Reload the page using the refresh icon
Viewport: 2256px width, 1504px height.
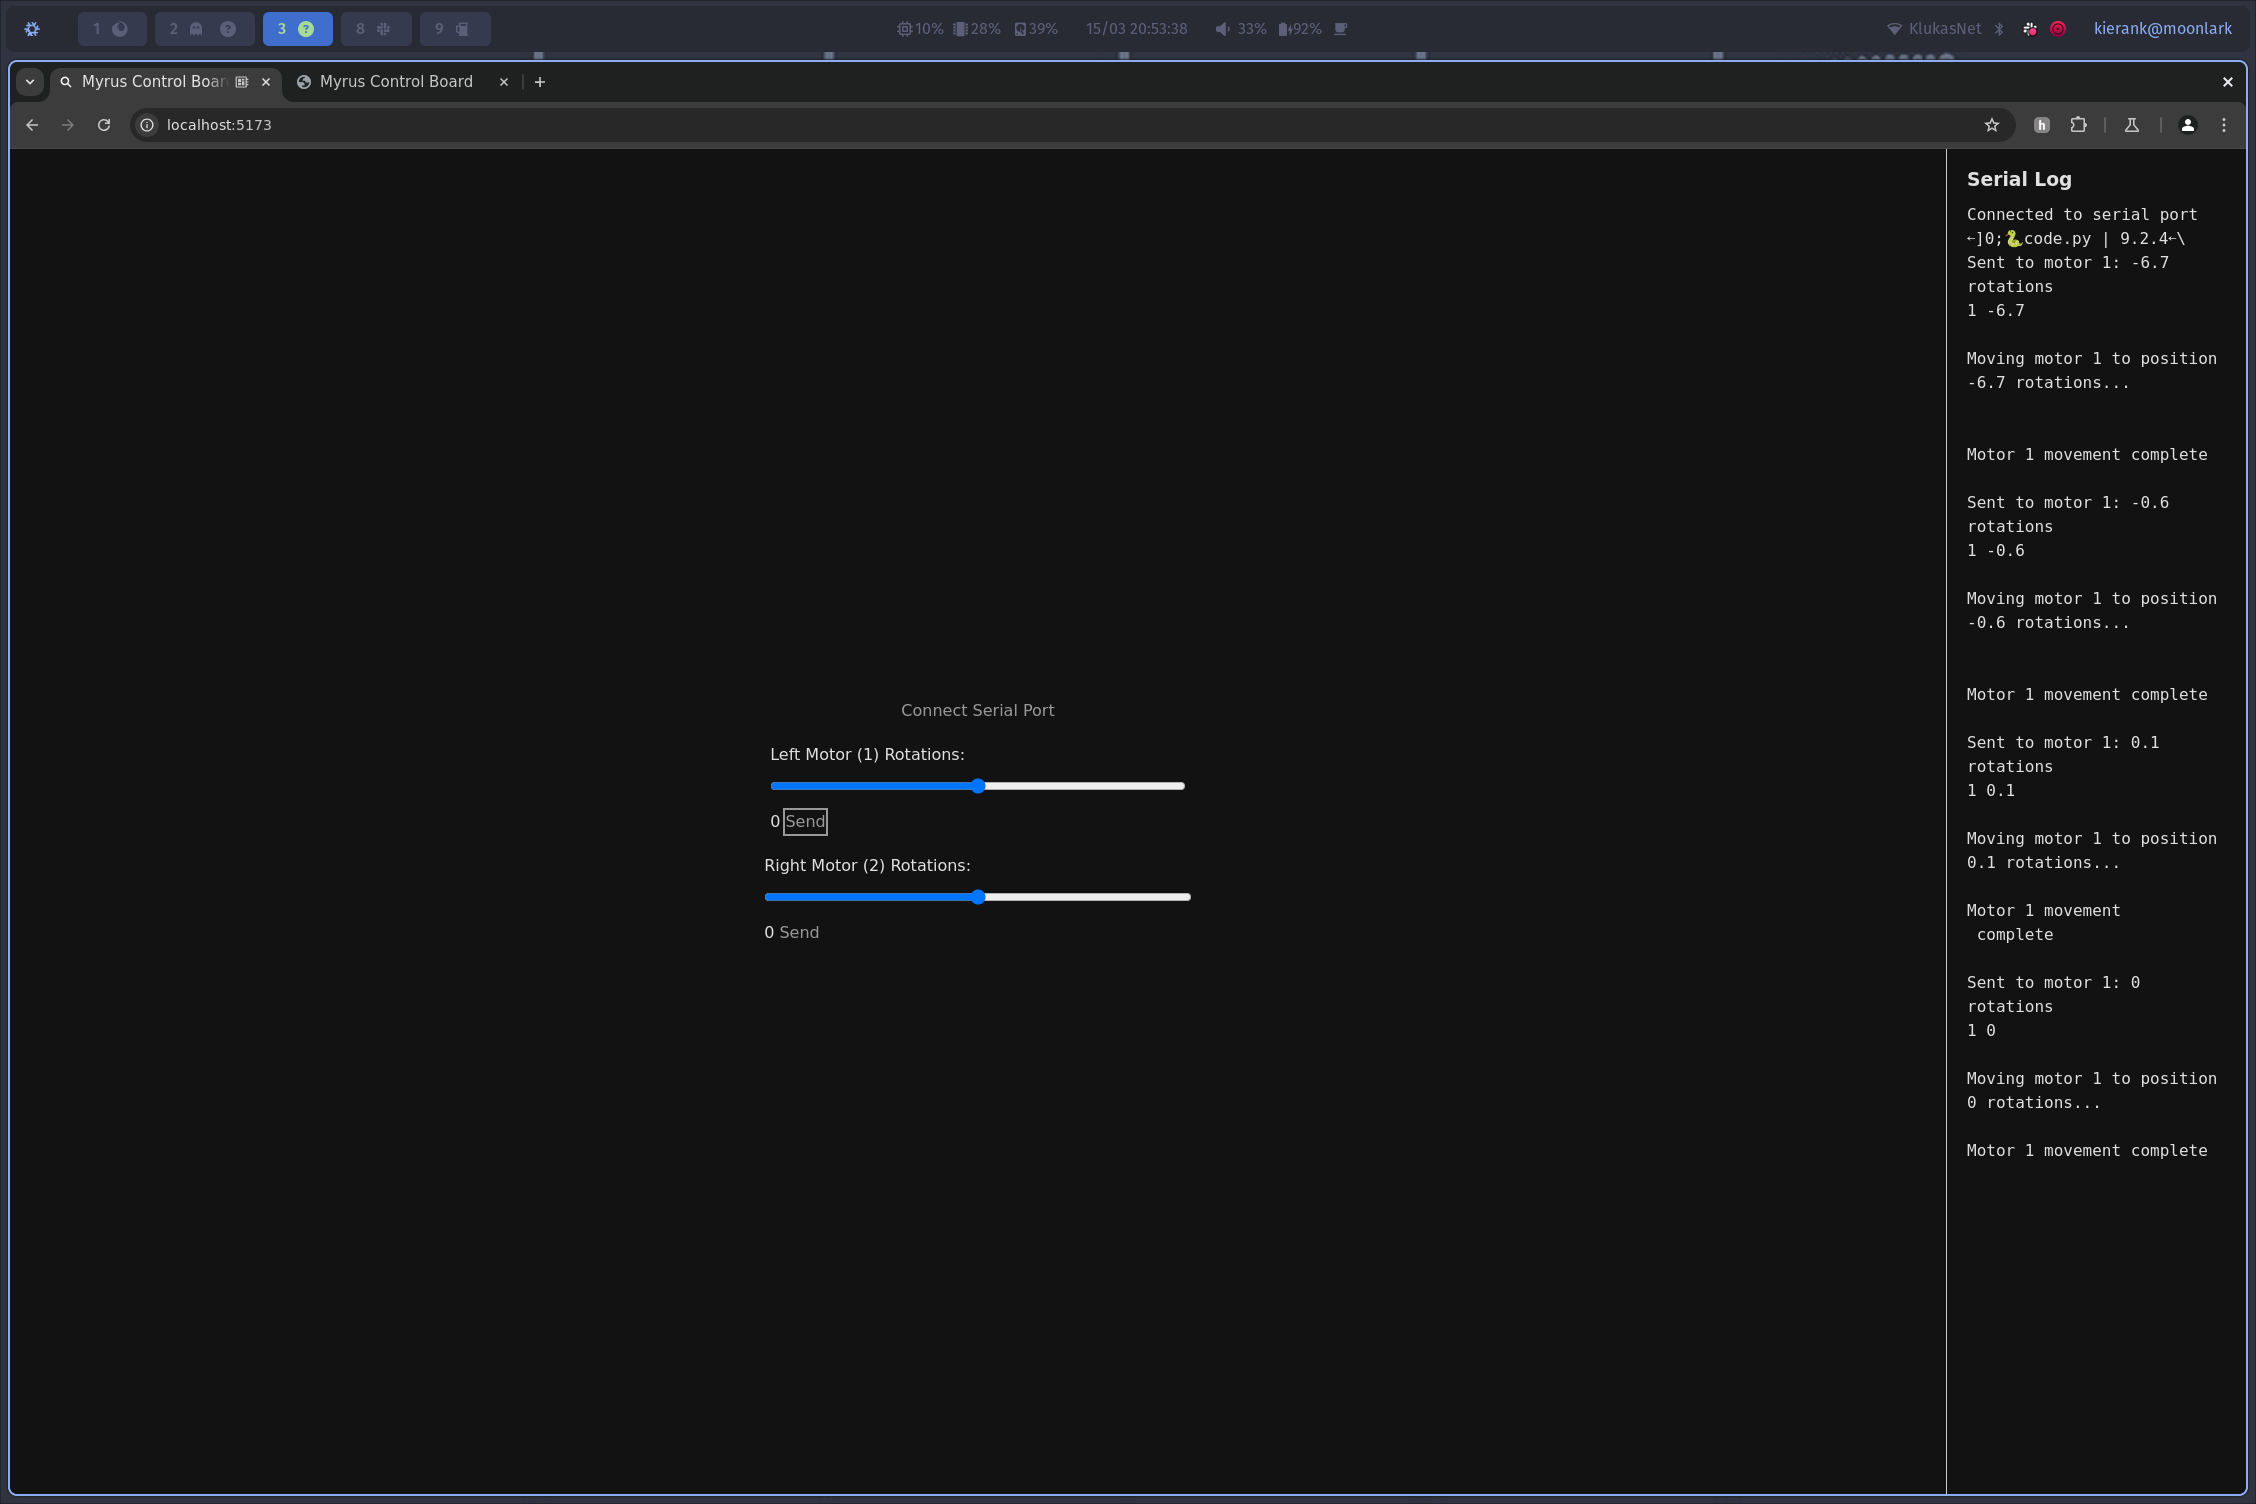[104, 125]
